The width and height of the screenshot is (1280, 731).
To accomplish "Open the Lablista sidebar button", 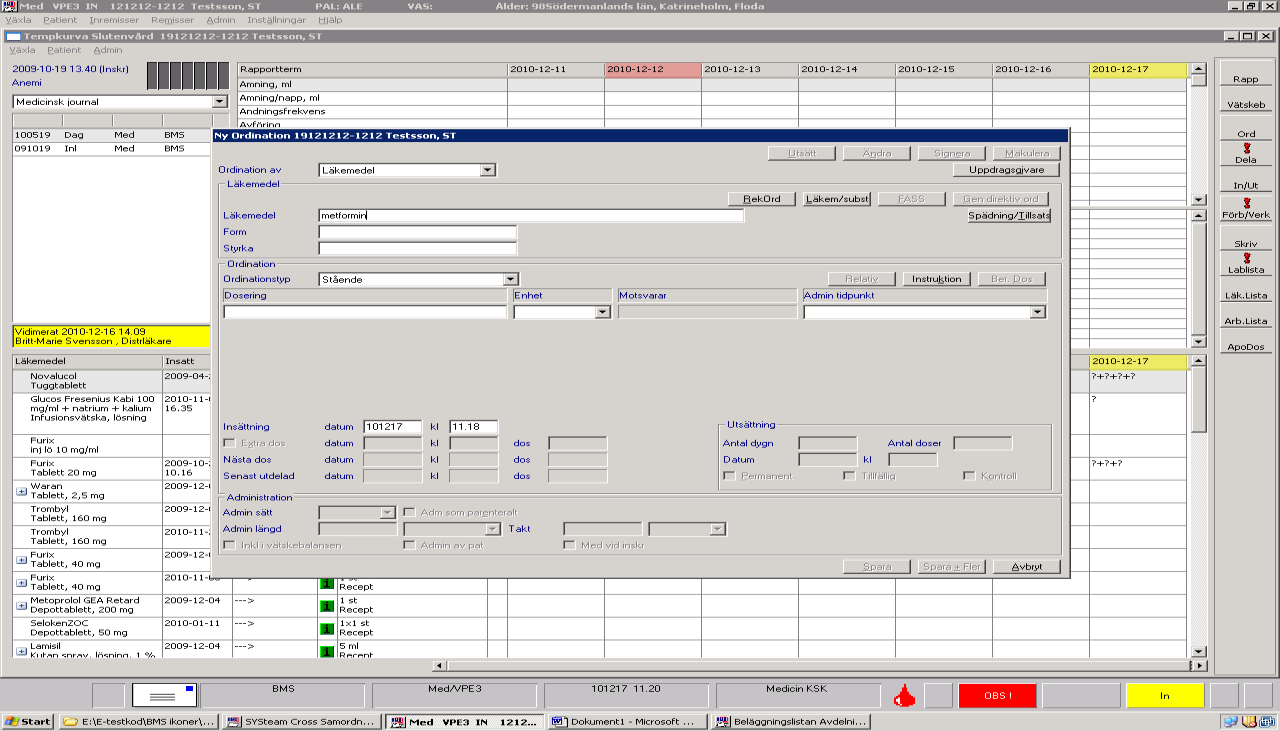I will pyautogui.click(x=1246, y=263).
